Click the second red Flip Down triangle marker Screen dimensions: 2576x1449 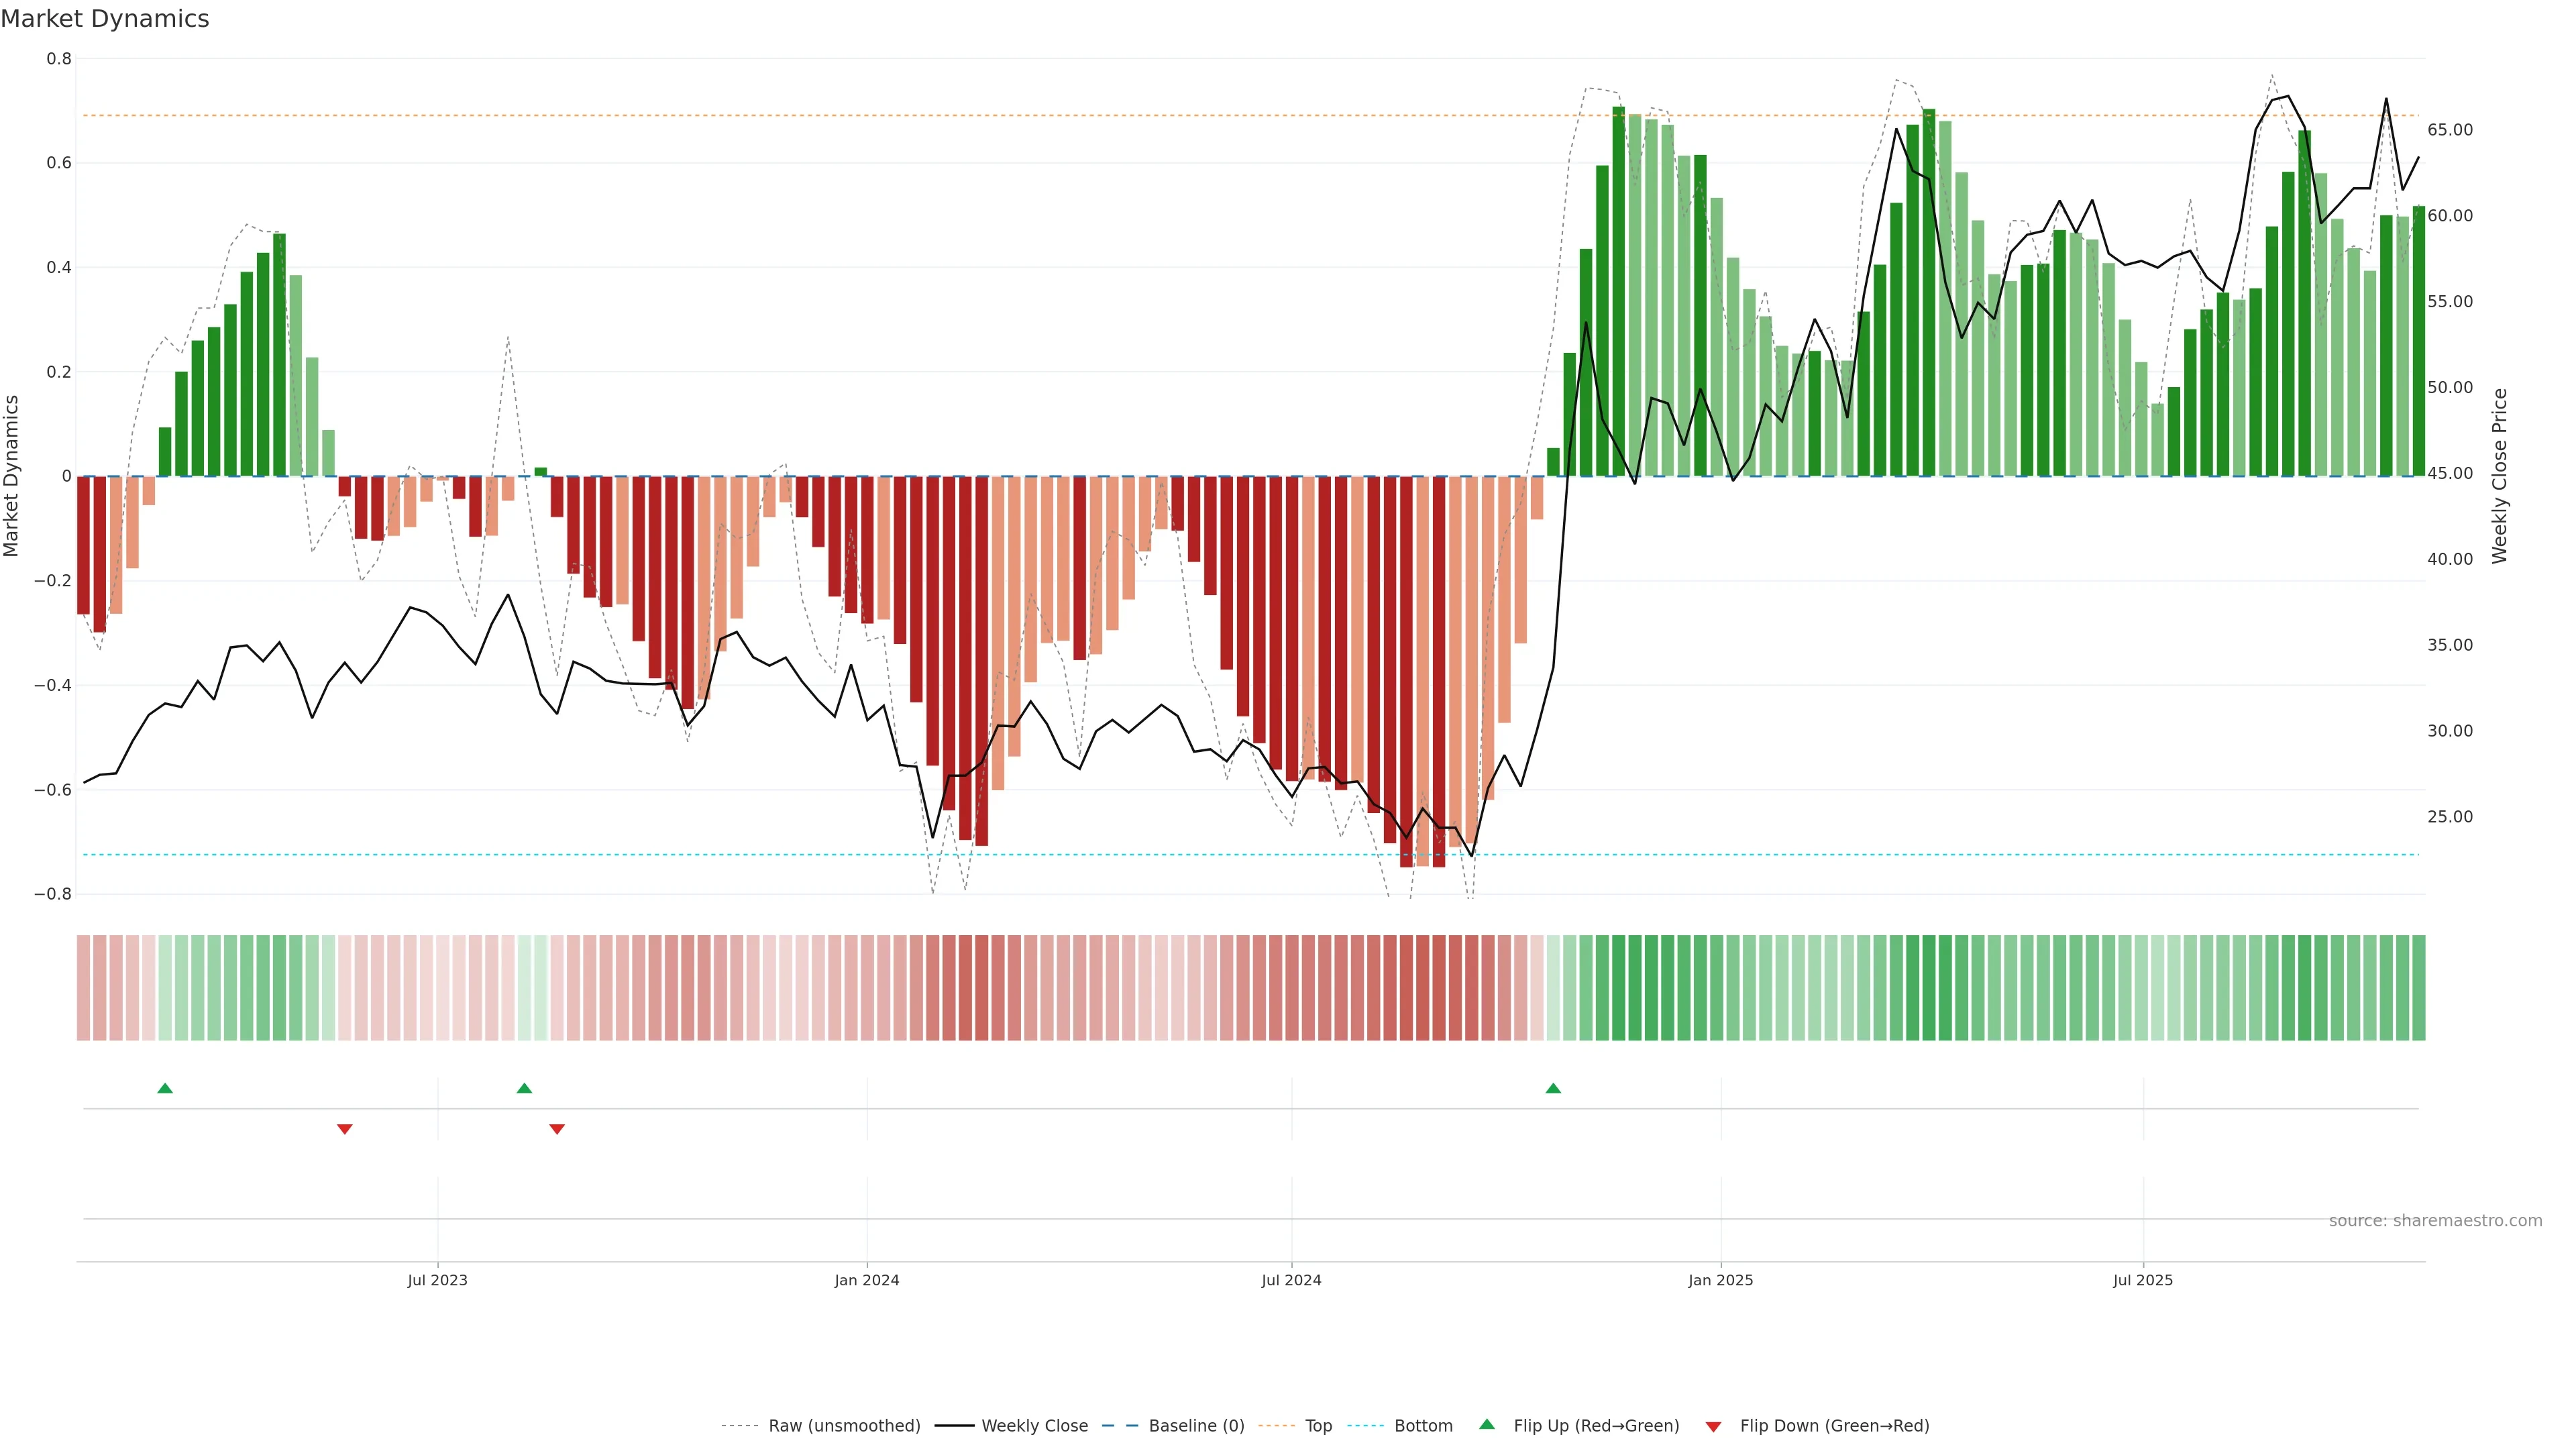tap(557, 1129)
